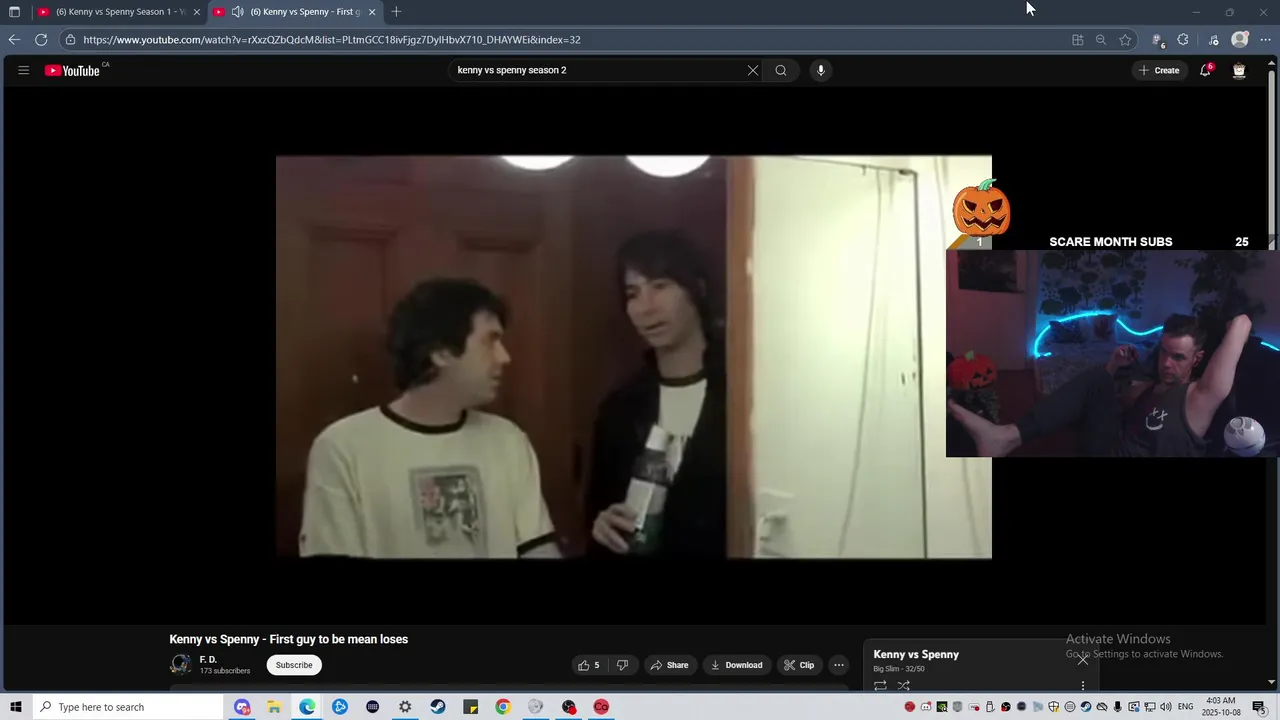
Task: Subscribe to F. D. channel
Action: coord(294,665)
